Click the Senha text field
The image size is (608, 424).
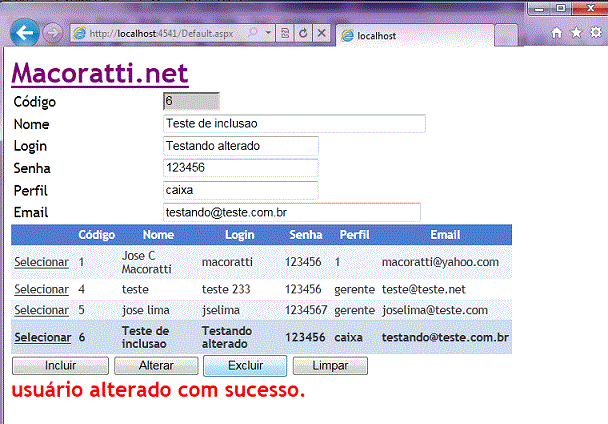pos(241,168)
